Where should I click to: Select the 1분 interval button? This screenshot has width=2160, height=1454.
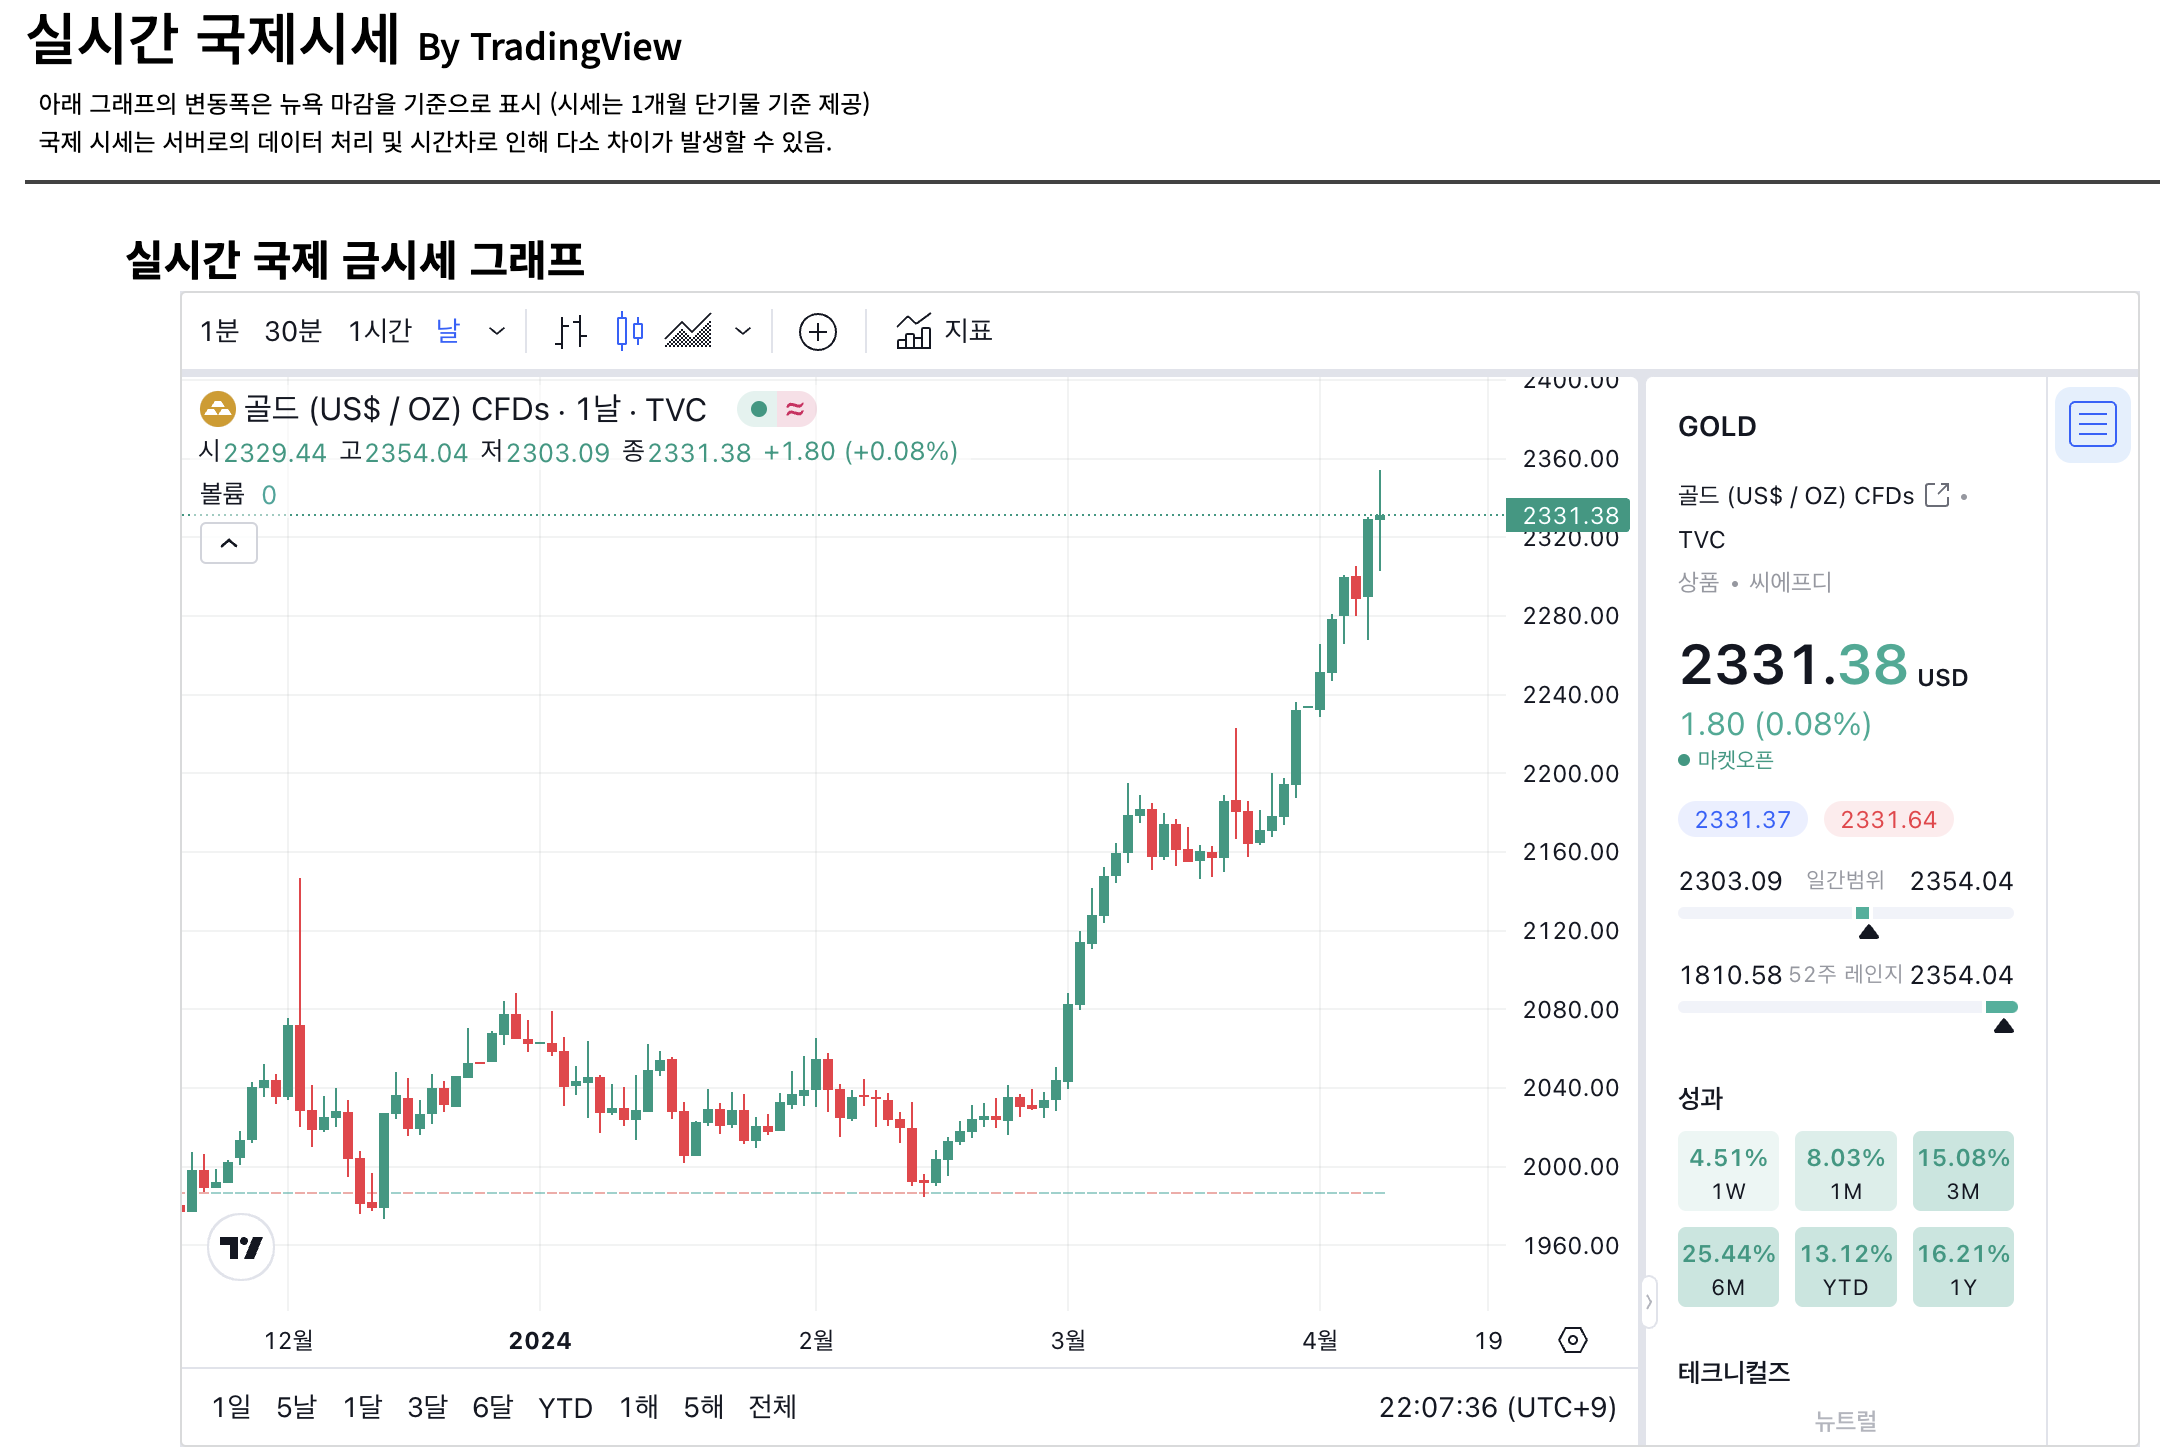222,330
